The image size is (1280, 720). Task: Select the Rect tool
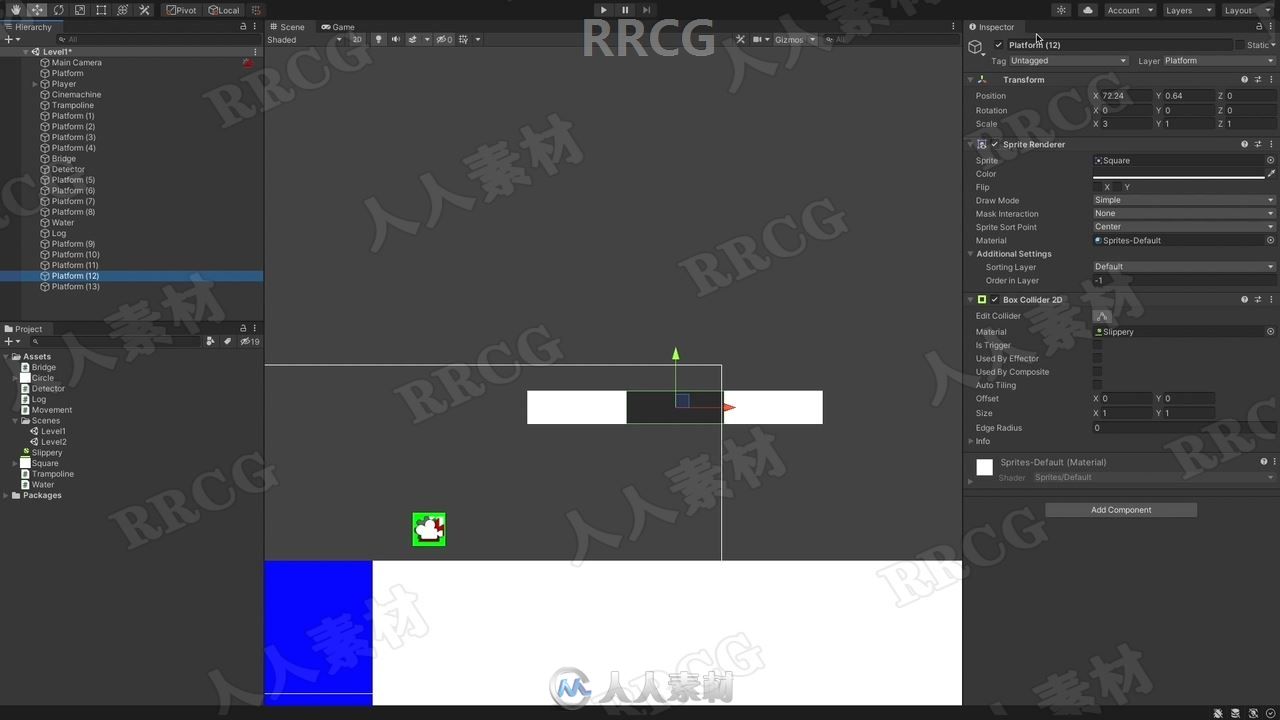(101, 10)
